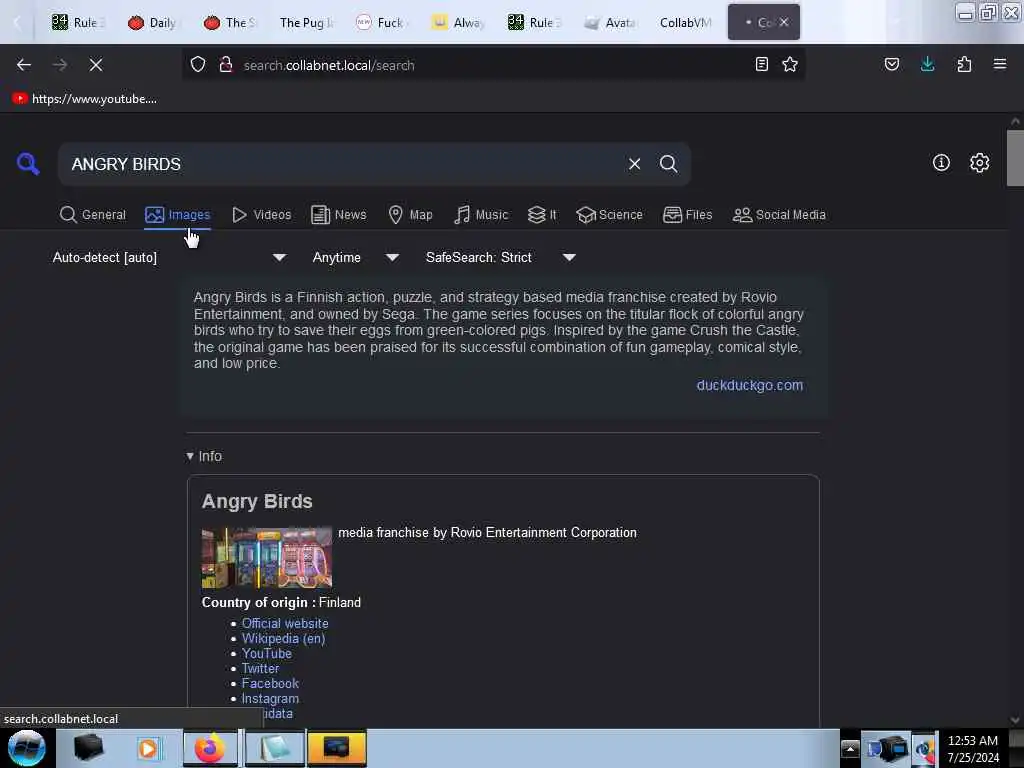
Task: Open the Facebook link
Action: coord(270,684)
